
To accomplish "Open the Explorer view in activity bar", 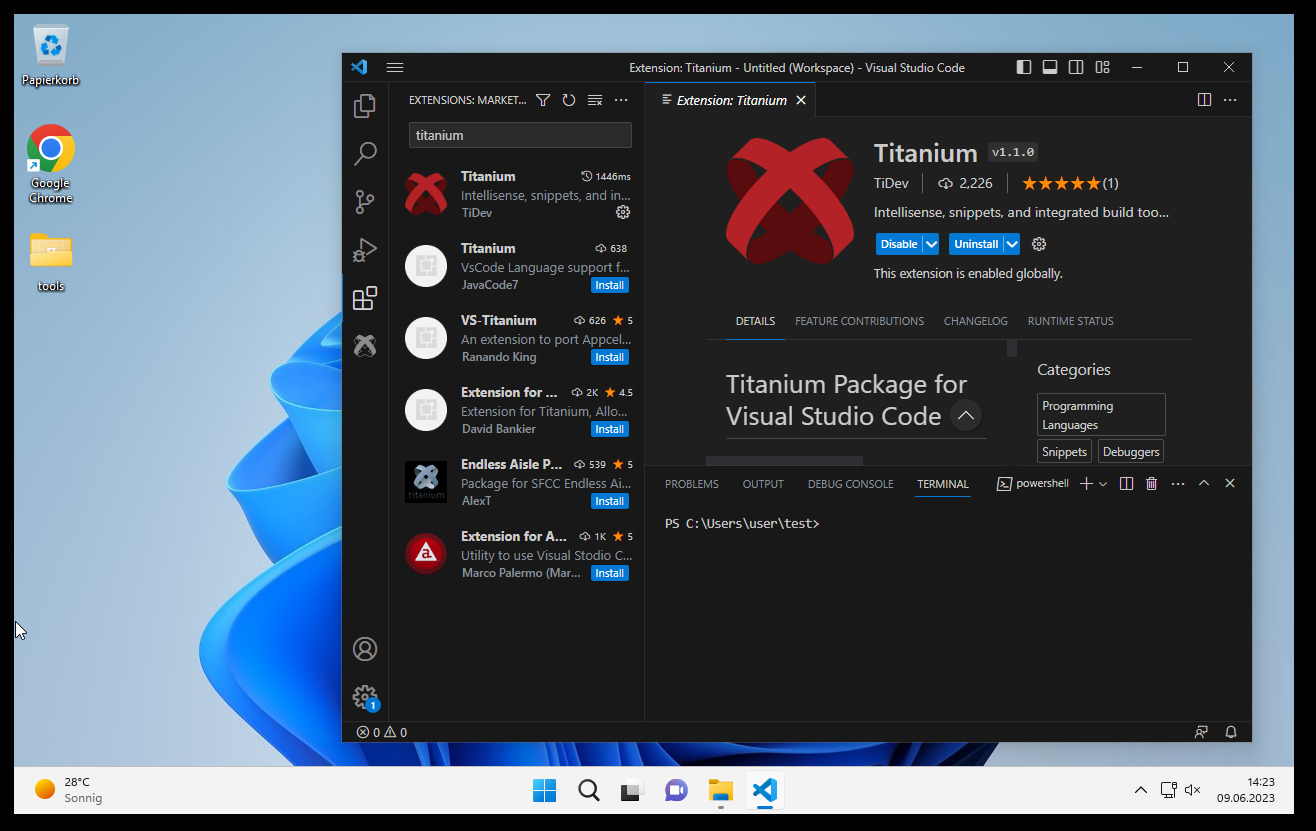I will click(365, 105).
